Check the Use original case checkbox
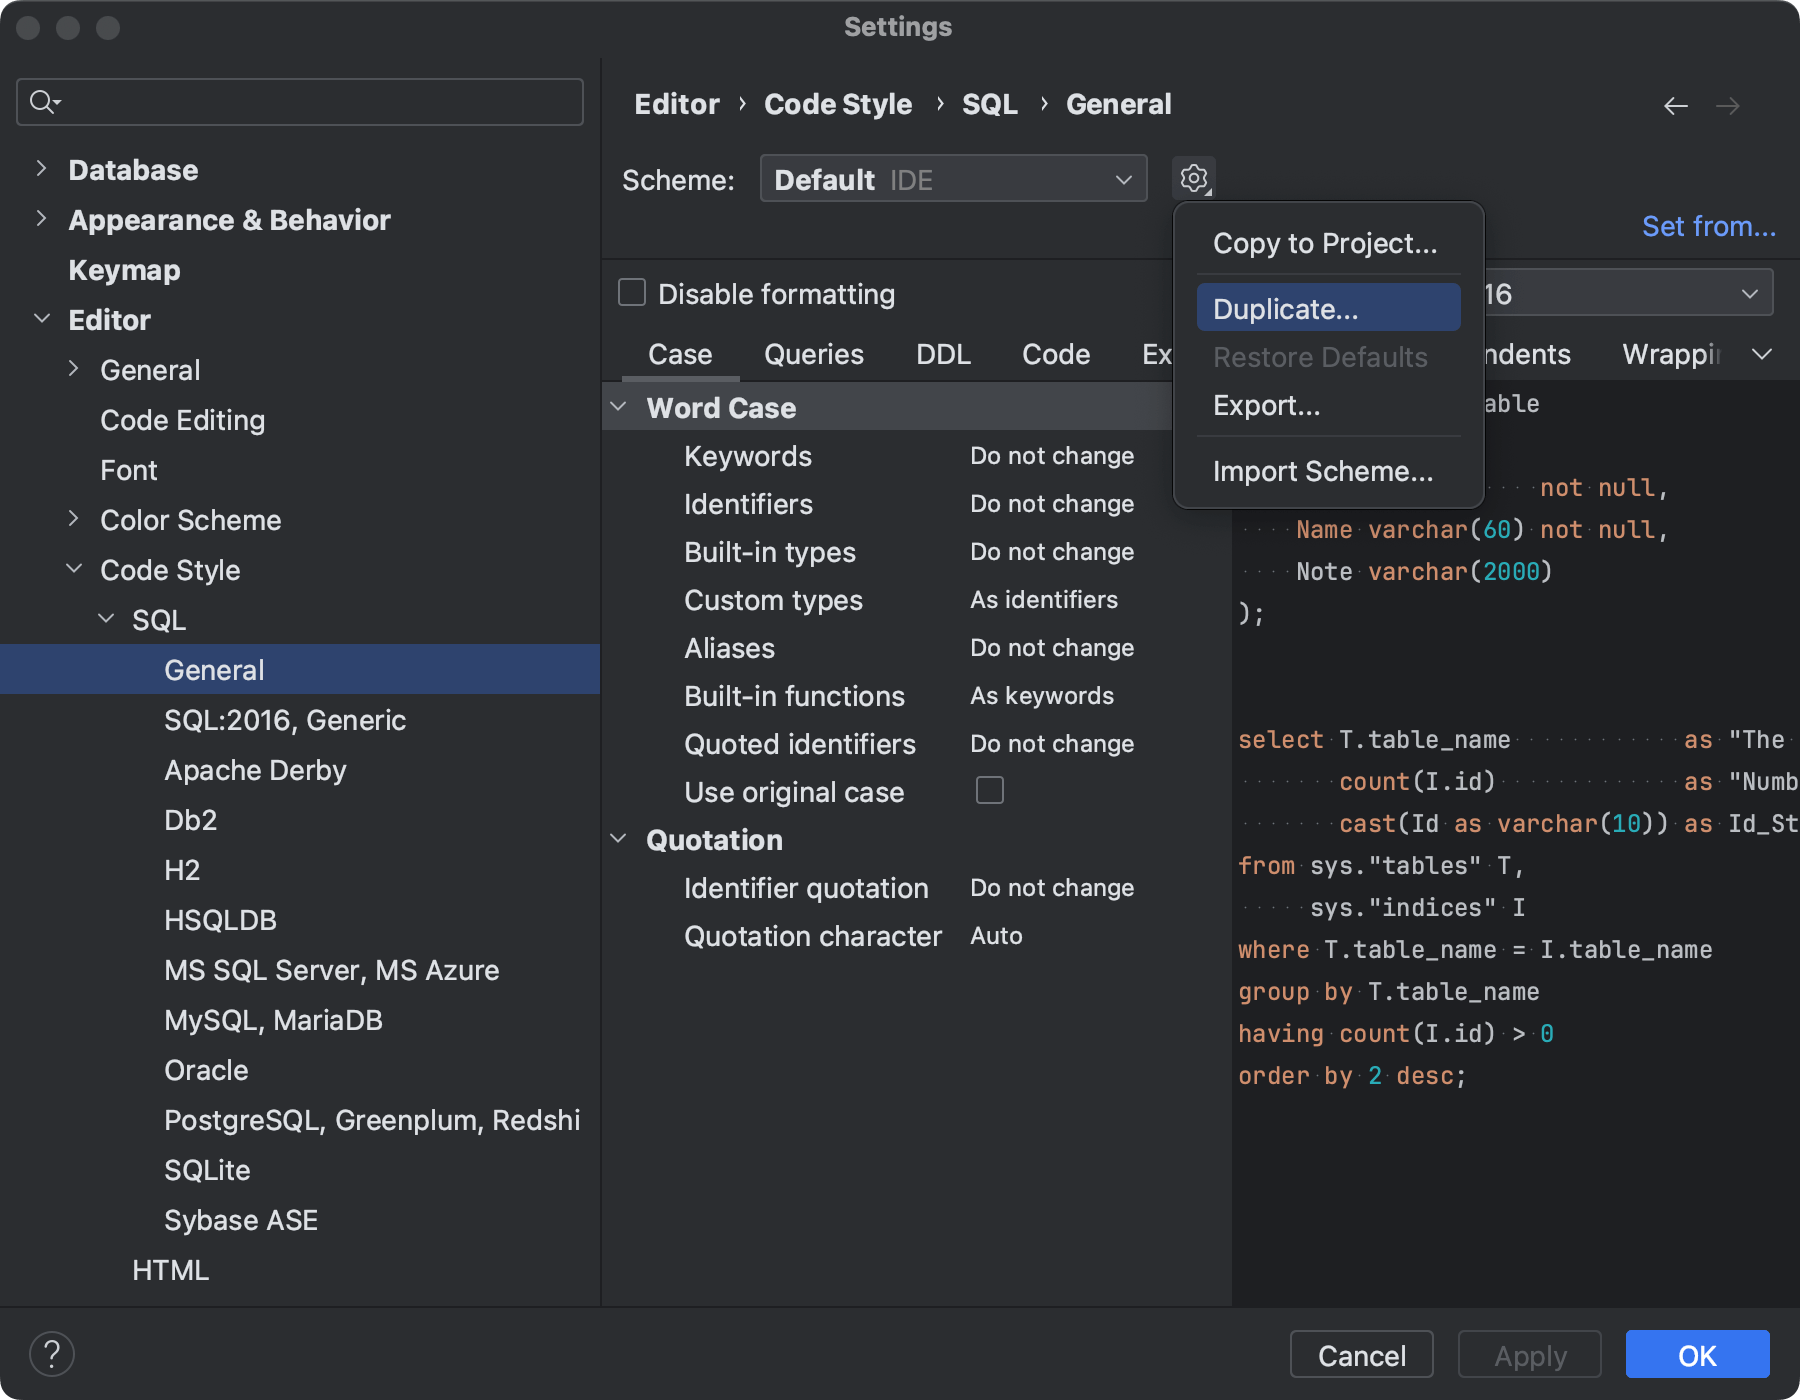The image size is (1800, 1400). click(x=990, y=790)
